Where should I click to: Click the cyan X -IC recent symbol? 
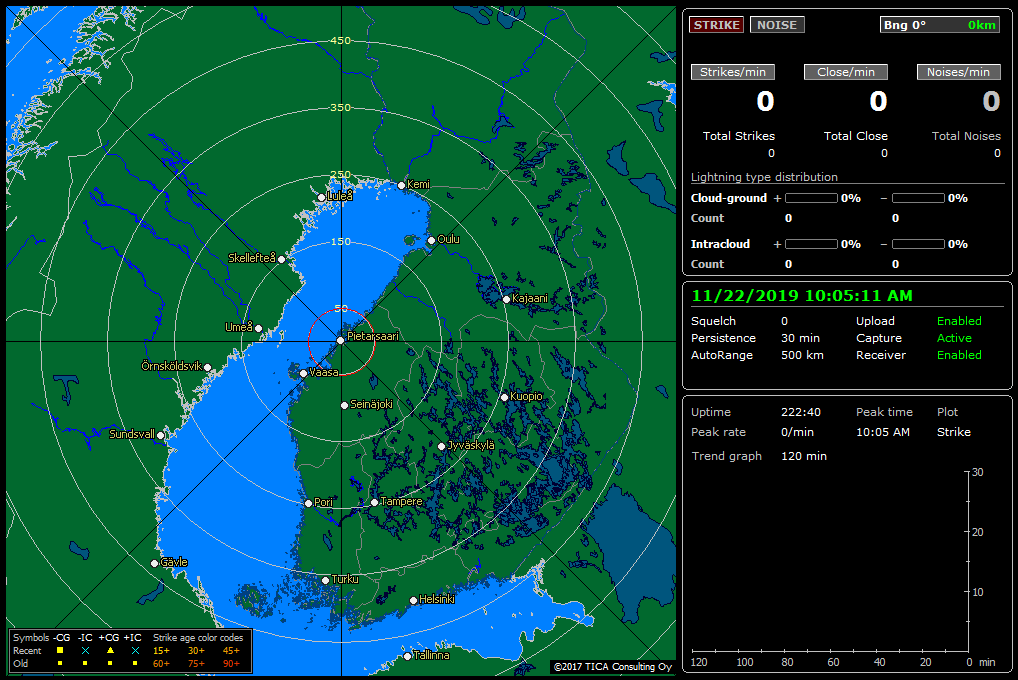pyautogui.click(x=86, y=651)
